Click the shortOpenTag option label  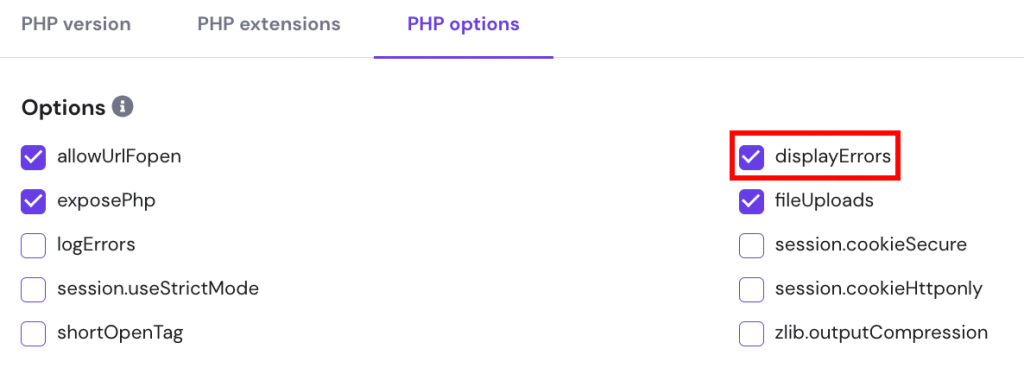pos(120,333)
